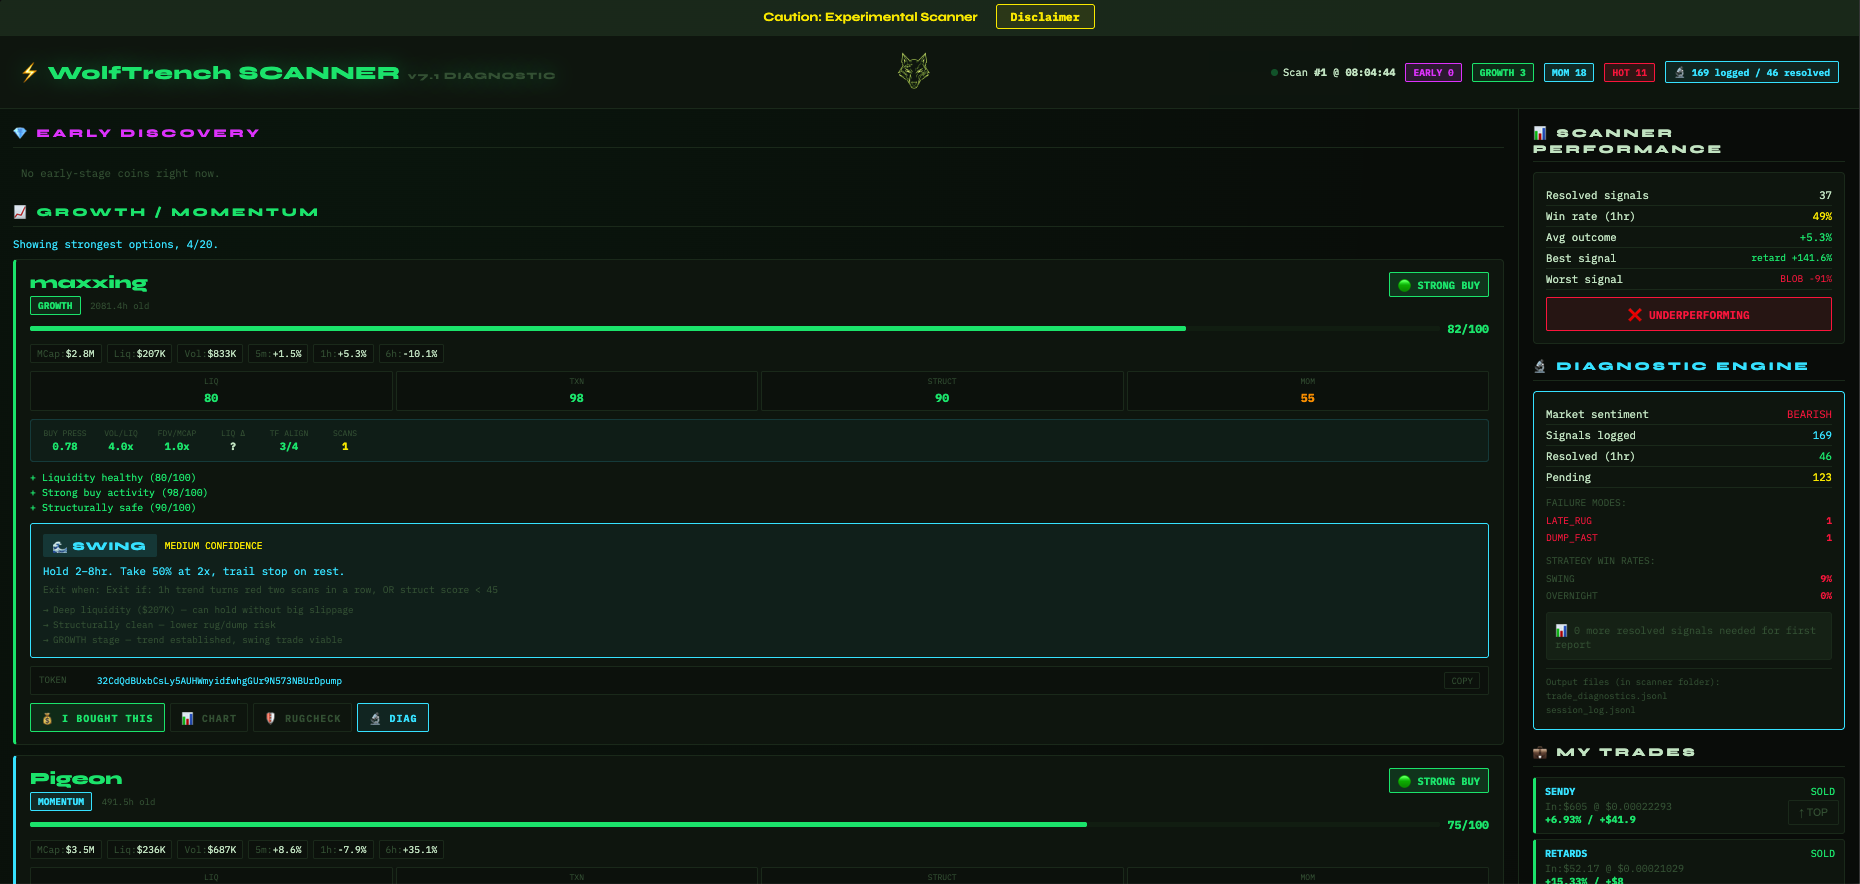Screen dimensions: 1860x884
Task: Click the maxxing MCap $2.8M chip
Action: point(66,354)
